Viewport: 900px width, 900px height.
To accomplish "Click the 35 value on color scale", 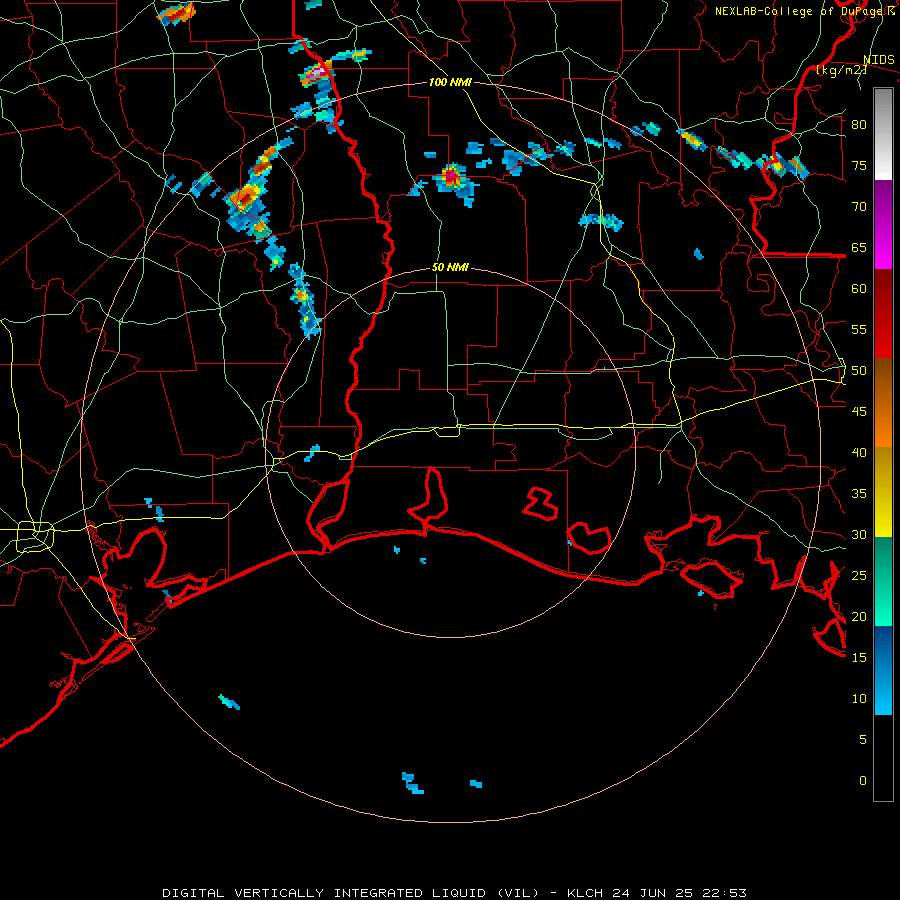I will click(859, 494).
